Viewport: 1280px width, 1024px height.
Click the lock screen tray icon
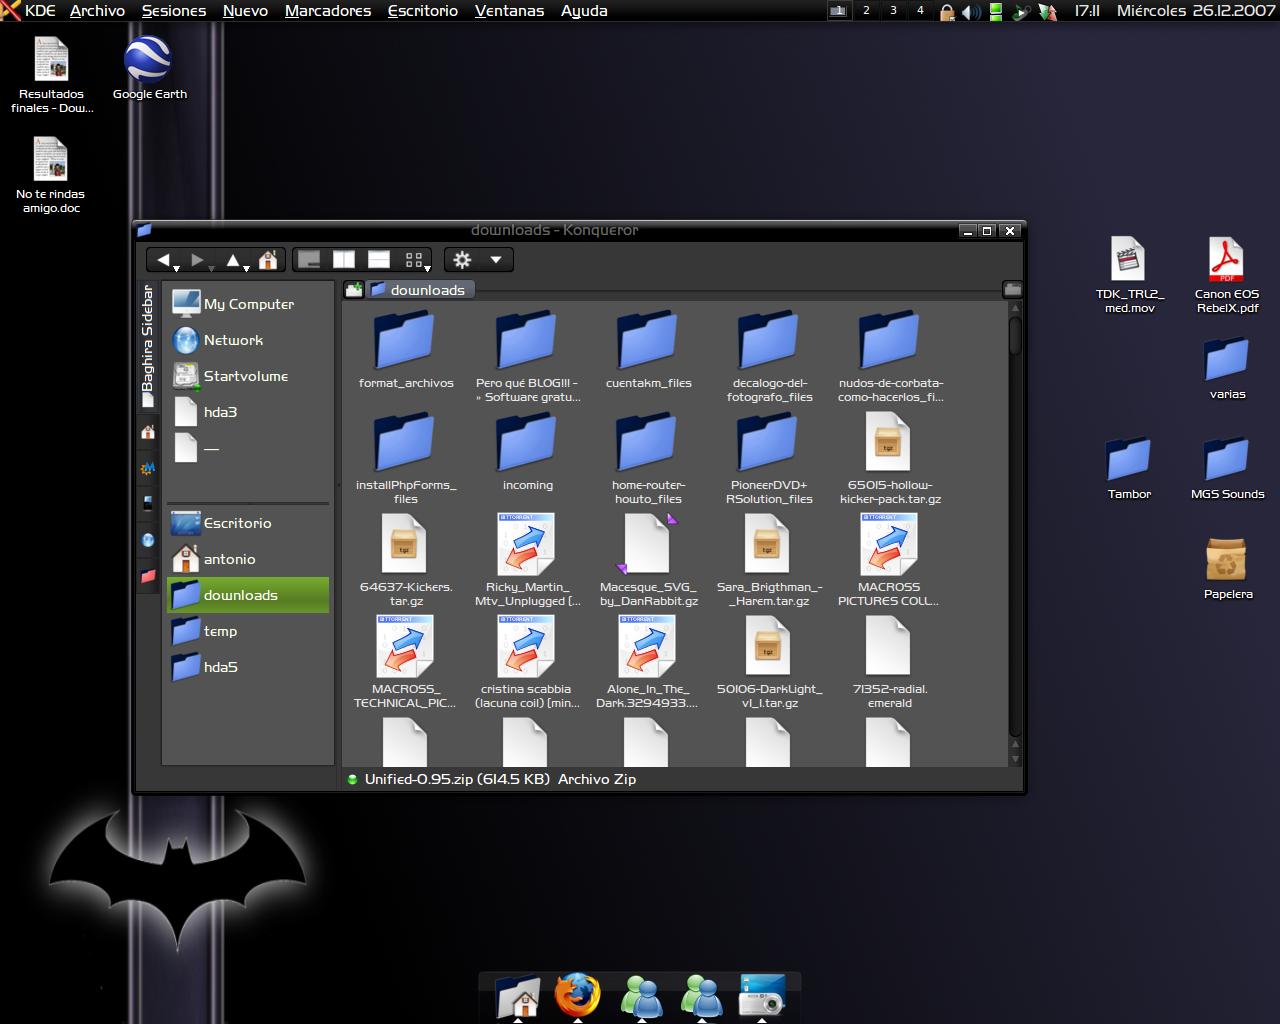[946, 12]
